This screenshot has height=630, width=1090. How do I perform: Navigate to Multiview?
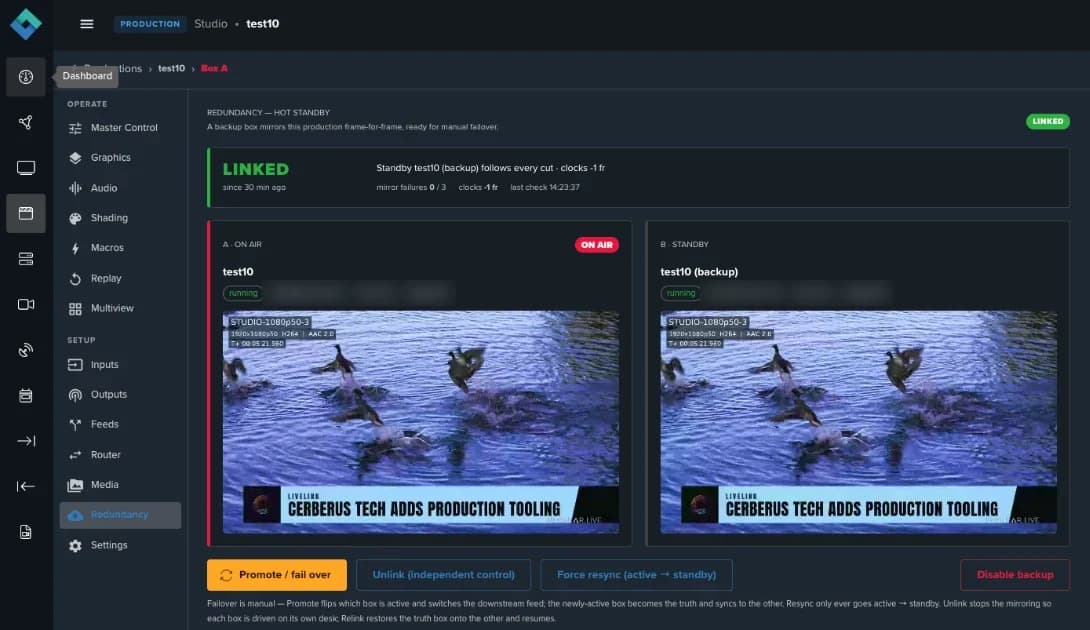(120, 309)
